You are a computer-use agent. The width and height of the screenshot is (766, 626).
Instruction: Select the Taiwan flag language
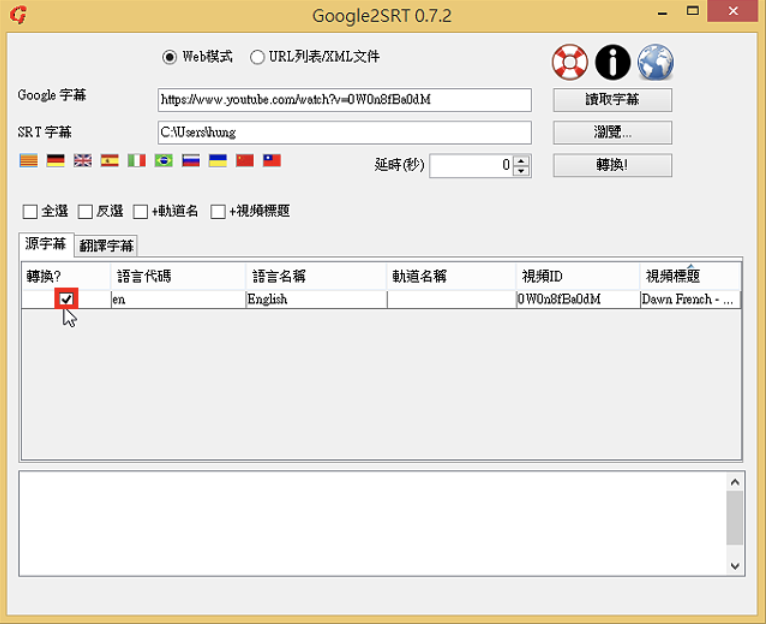pos(272,160)
